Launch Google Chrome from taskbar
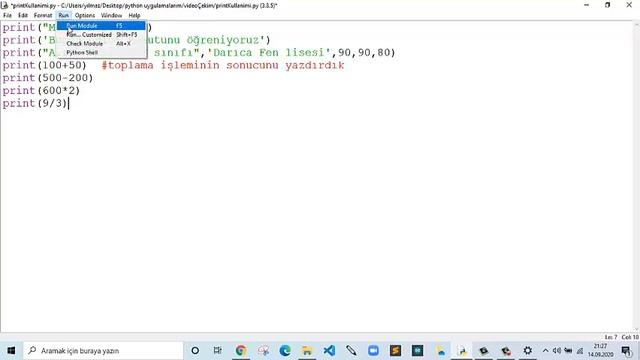Image resolution: width=640 pixels, height=360 pixels. [x=241, y=351]
